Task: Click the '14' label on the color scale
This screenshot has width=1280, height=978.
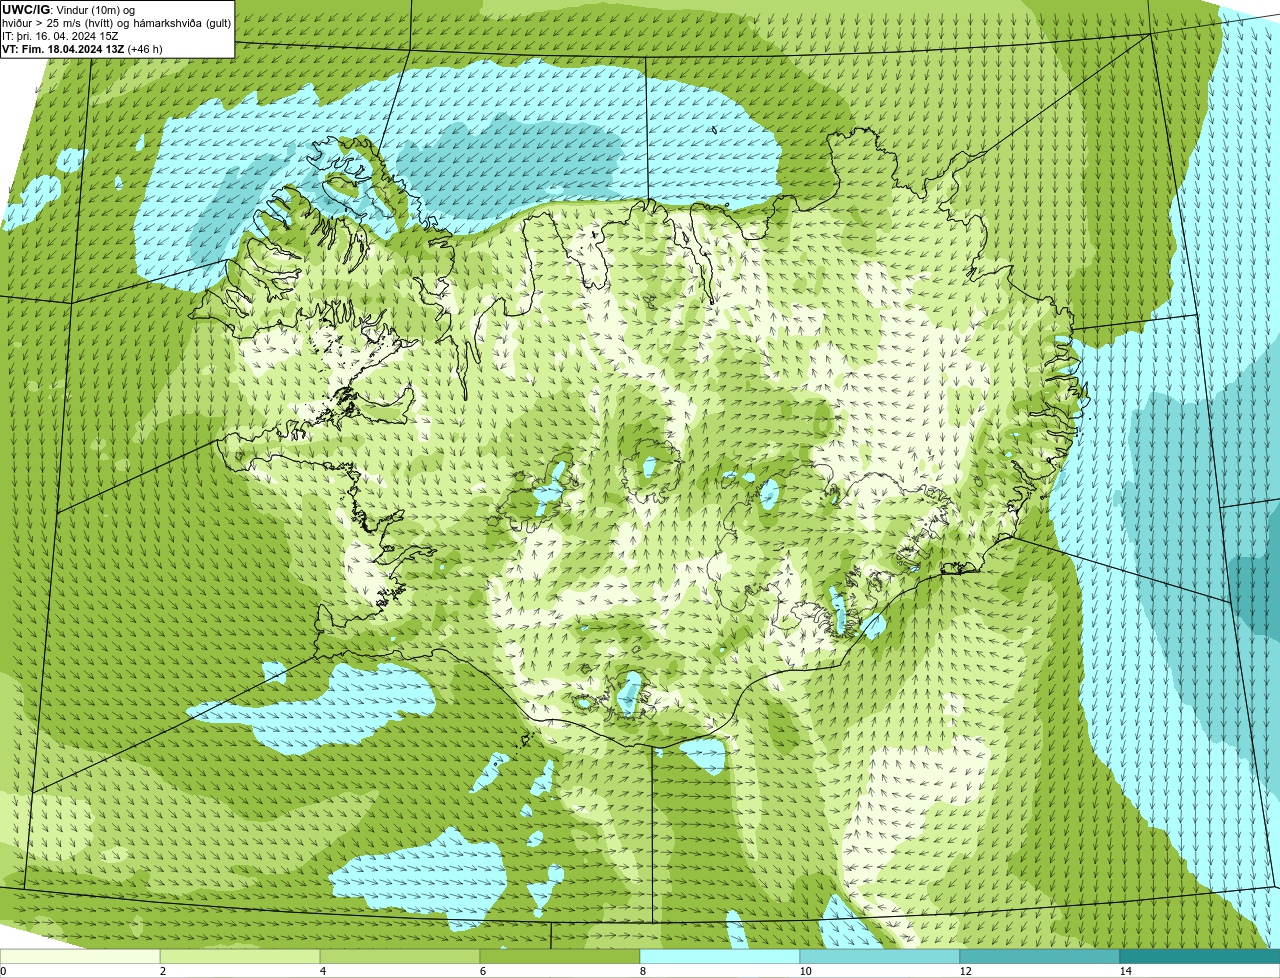Action: 1125,971
